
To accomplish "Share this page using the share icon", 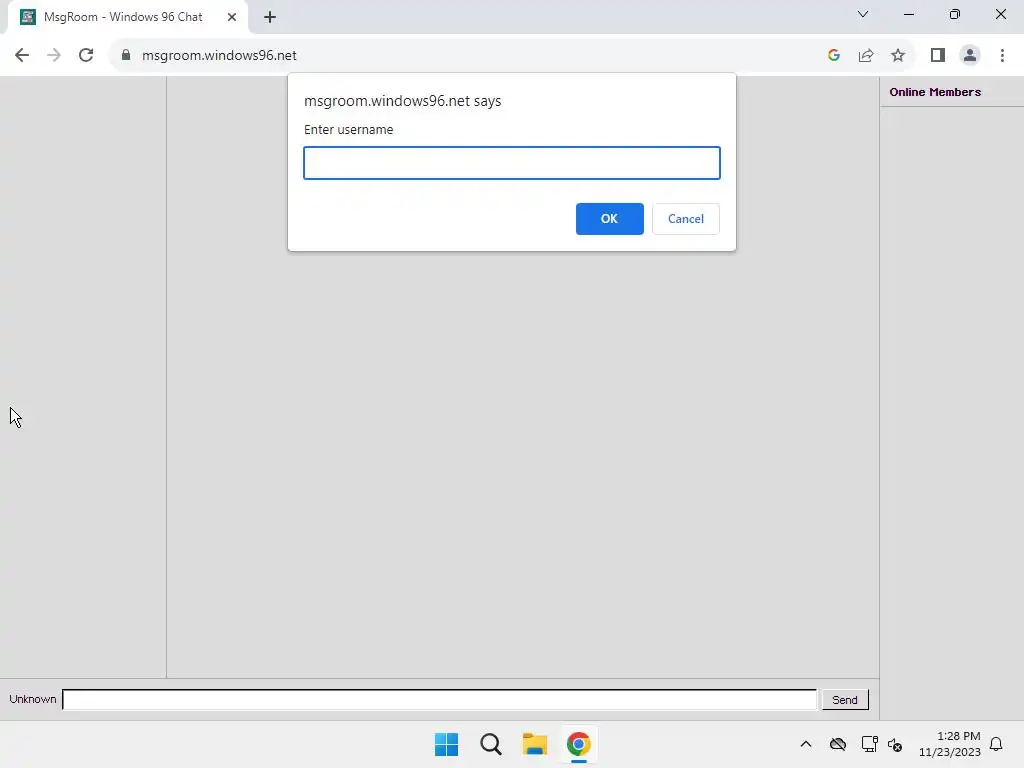I will tap(866, 56).
